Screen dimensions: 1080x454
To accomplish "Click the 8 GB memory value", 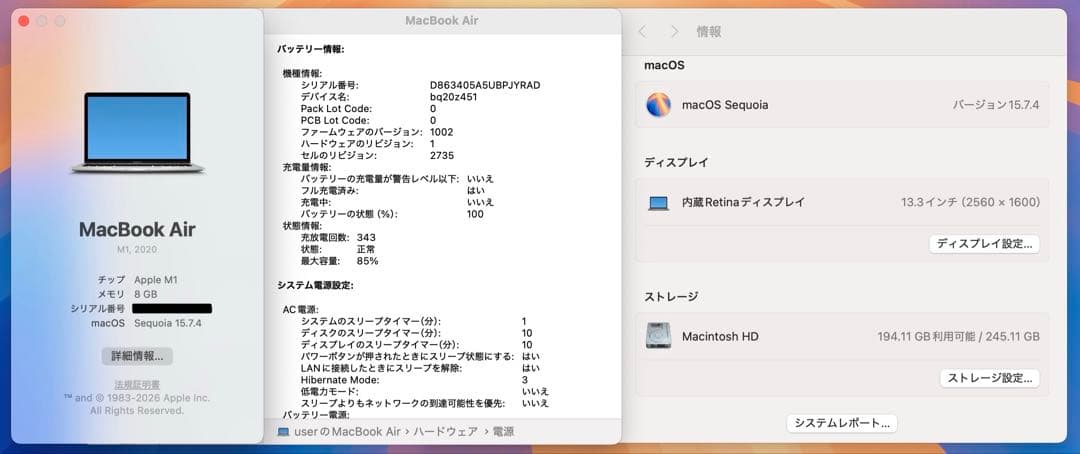I will [146, 294].
